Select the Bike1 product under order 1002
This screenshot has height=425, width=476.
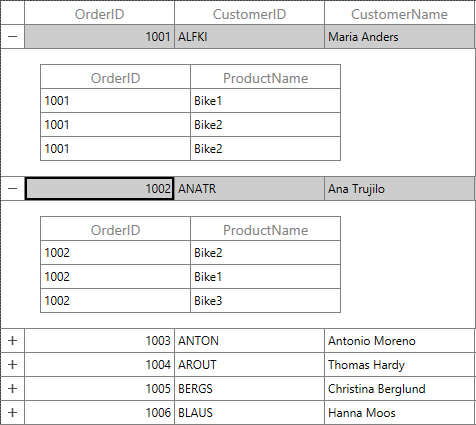265,277
